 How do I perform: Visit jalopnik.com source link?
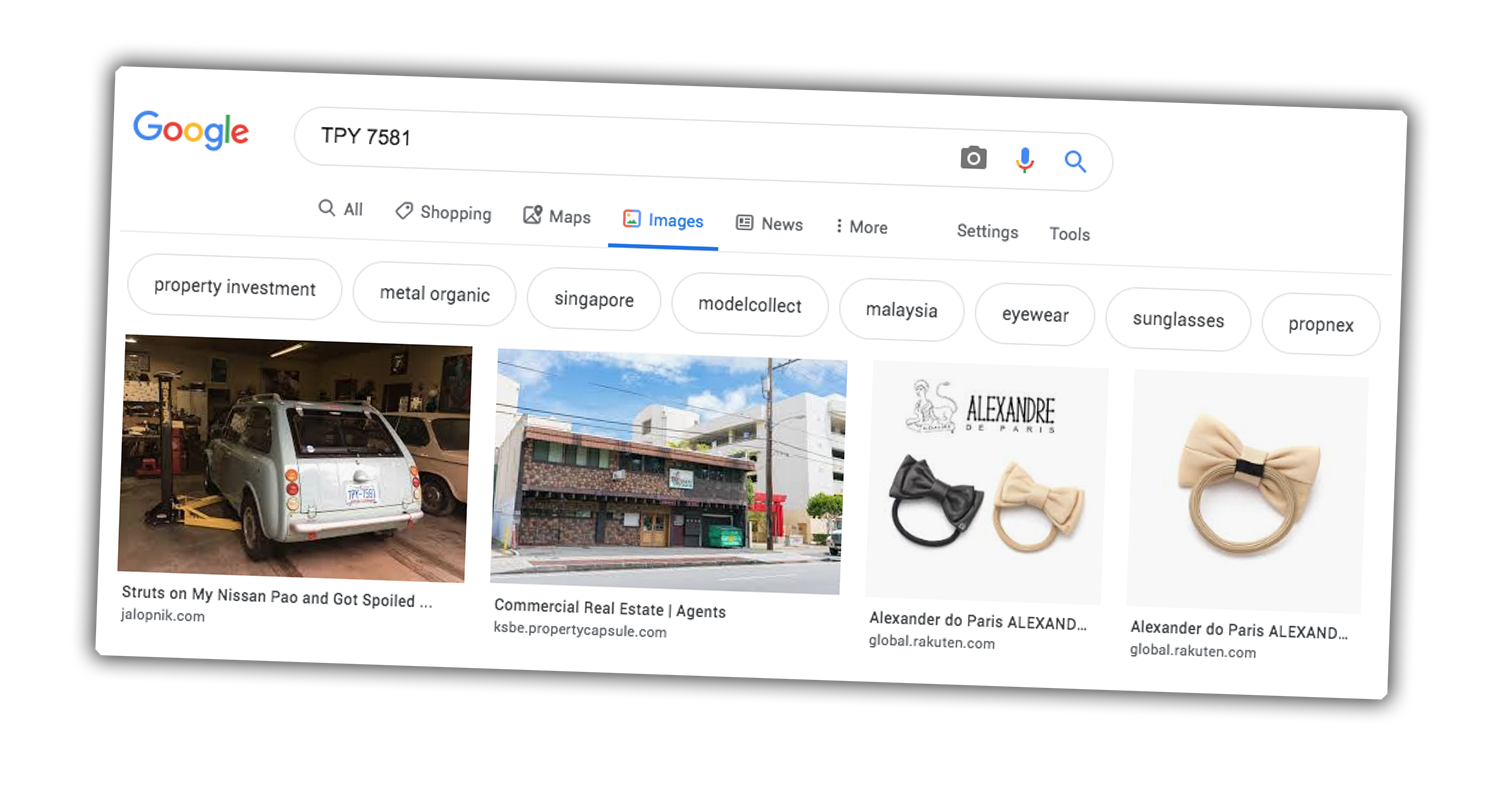(x=163, y=615)
